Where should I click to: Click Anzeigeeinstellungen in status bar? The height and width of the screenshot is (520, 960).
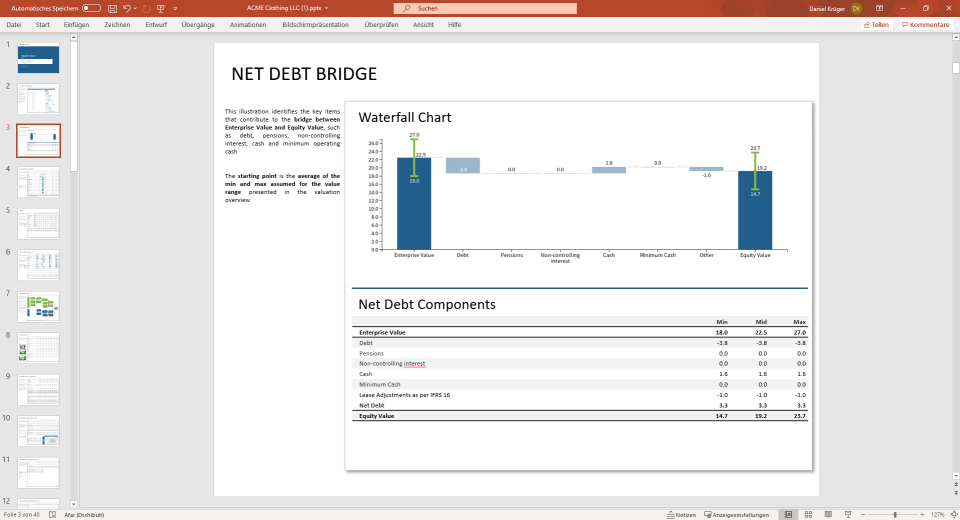(737, 515)
